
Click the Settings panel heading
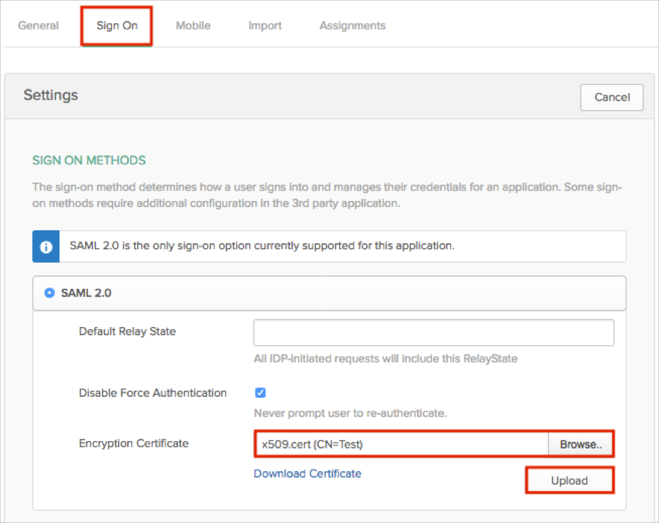50,96
